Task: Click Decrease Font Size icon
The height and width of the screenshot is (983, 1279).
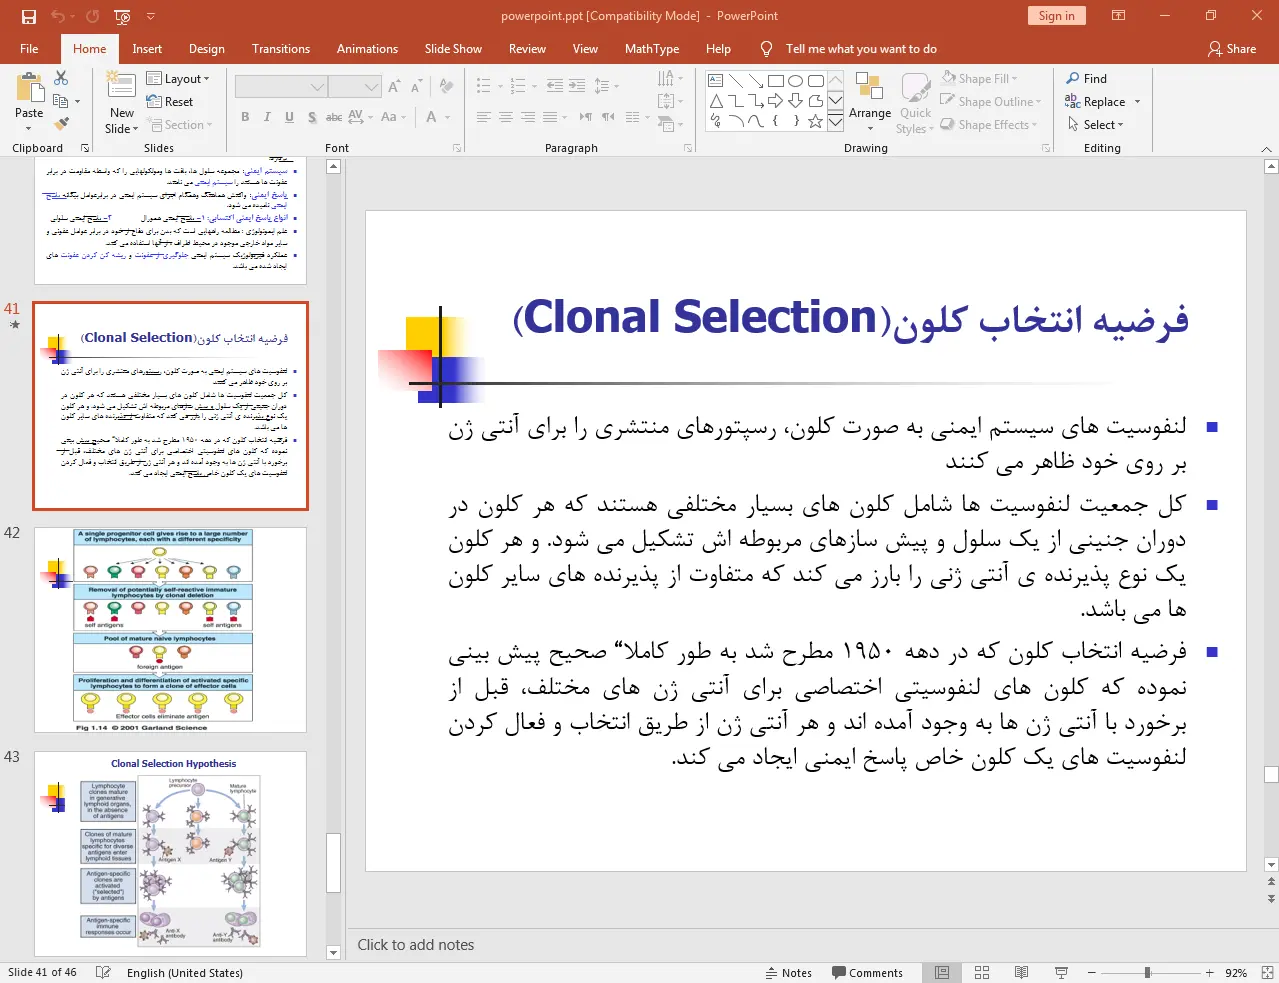Action: 416,86
